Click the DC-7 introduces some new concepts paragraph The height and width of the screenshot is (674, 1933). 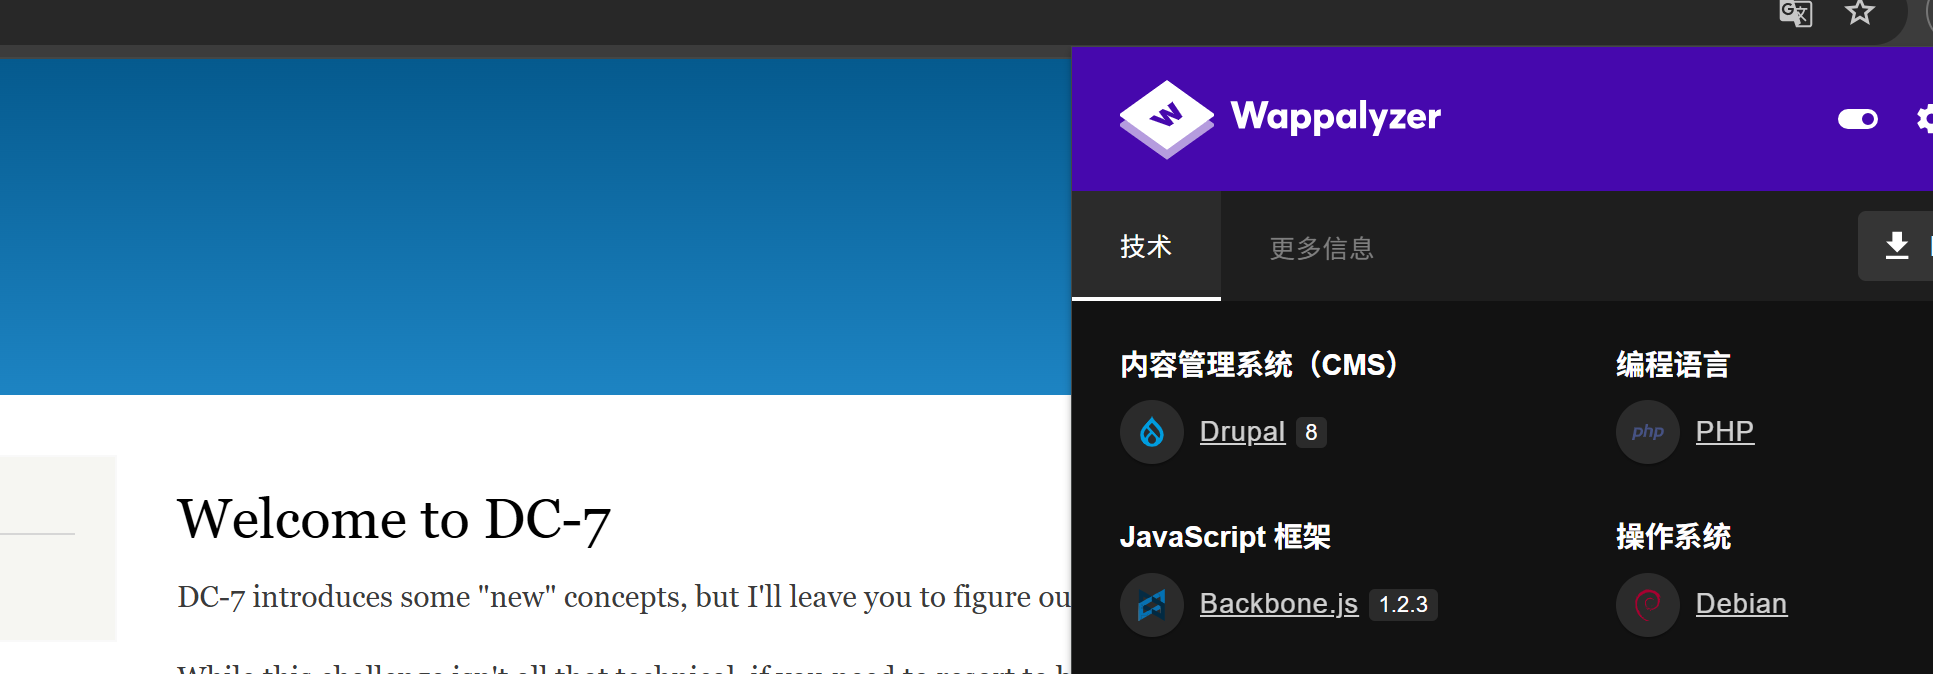pos(624,597)
